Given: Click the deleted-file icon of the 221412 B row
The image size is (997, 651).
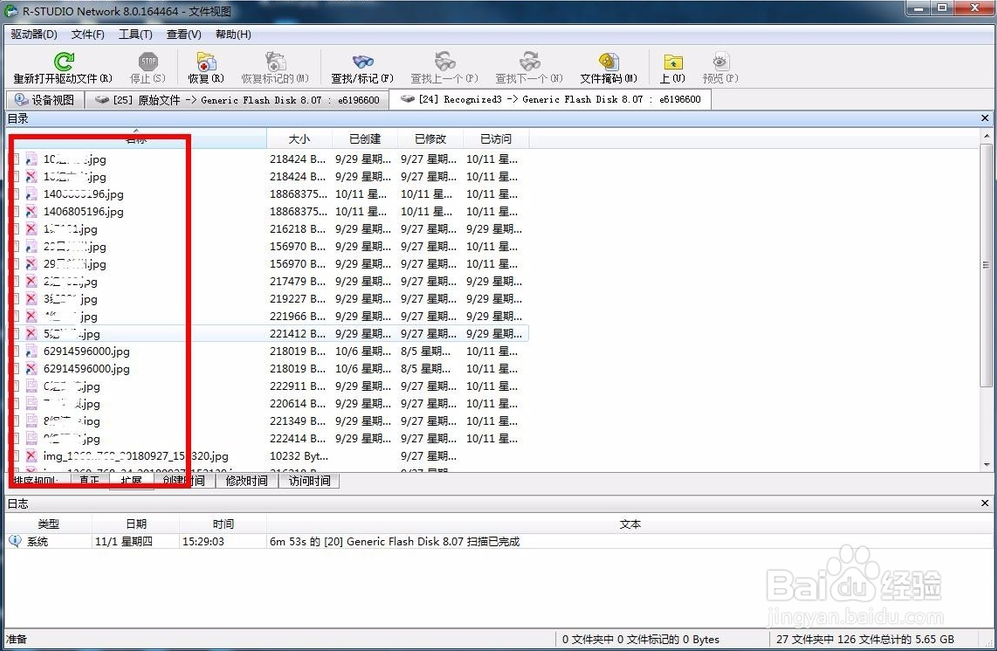Looking at the screenshot, I should point(31,333).
